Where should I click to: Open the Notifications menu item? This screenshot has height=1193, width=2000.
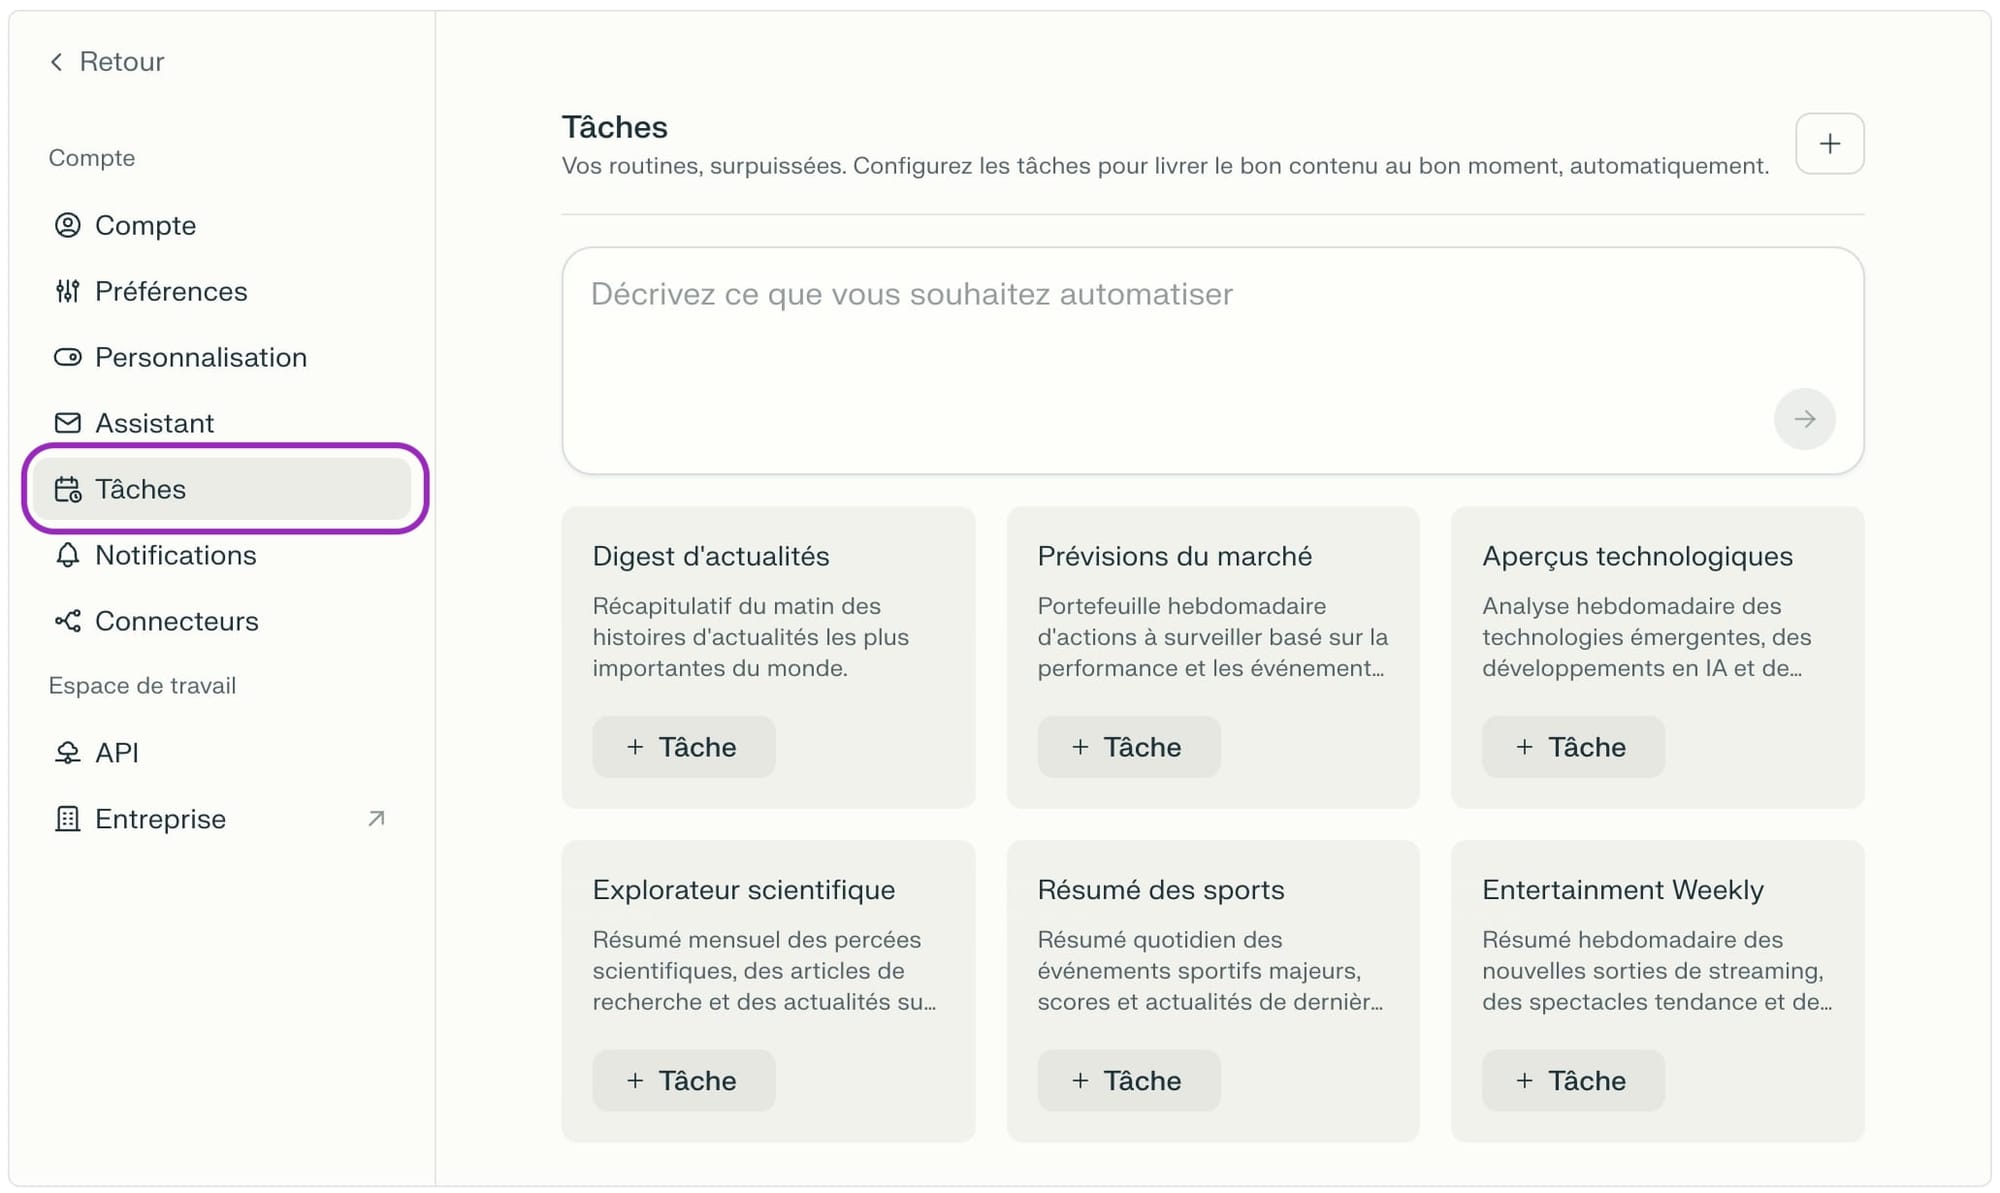175,555
